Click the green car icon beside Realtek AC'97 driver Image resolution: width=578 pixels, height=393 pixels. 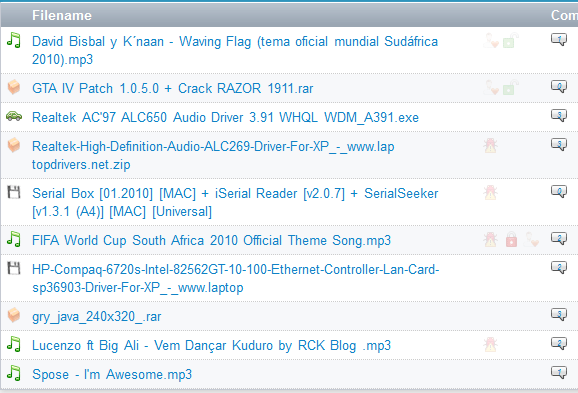[14, 116]
